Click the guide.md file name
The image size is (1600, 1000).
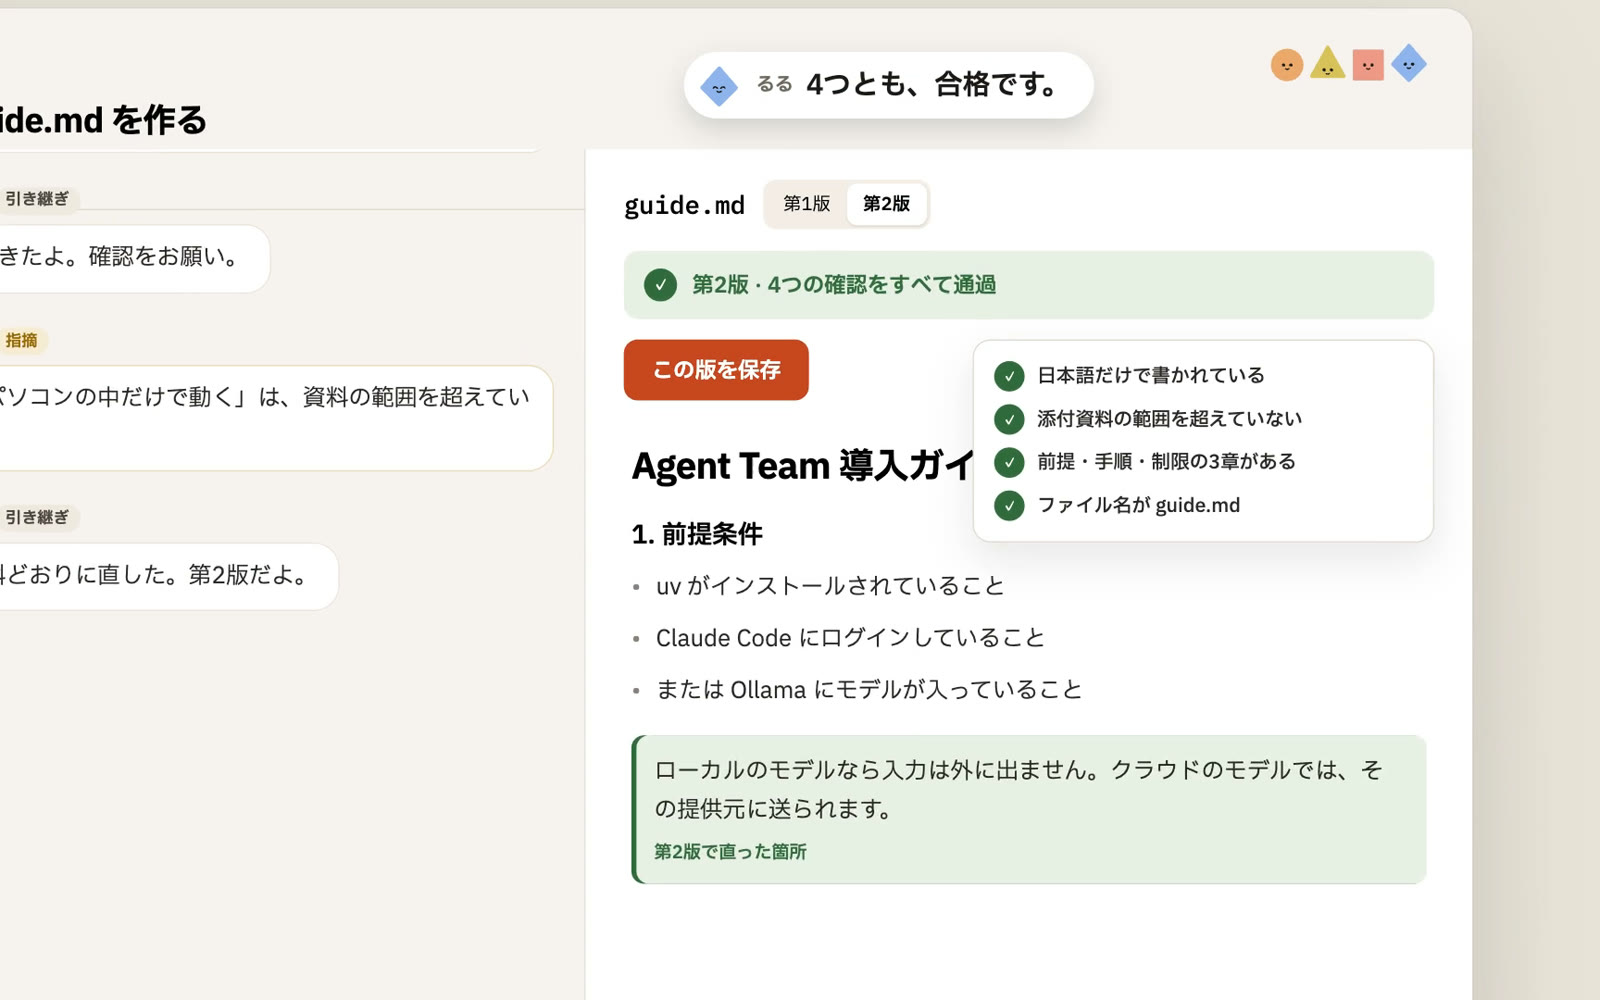click(684, 205)
